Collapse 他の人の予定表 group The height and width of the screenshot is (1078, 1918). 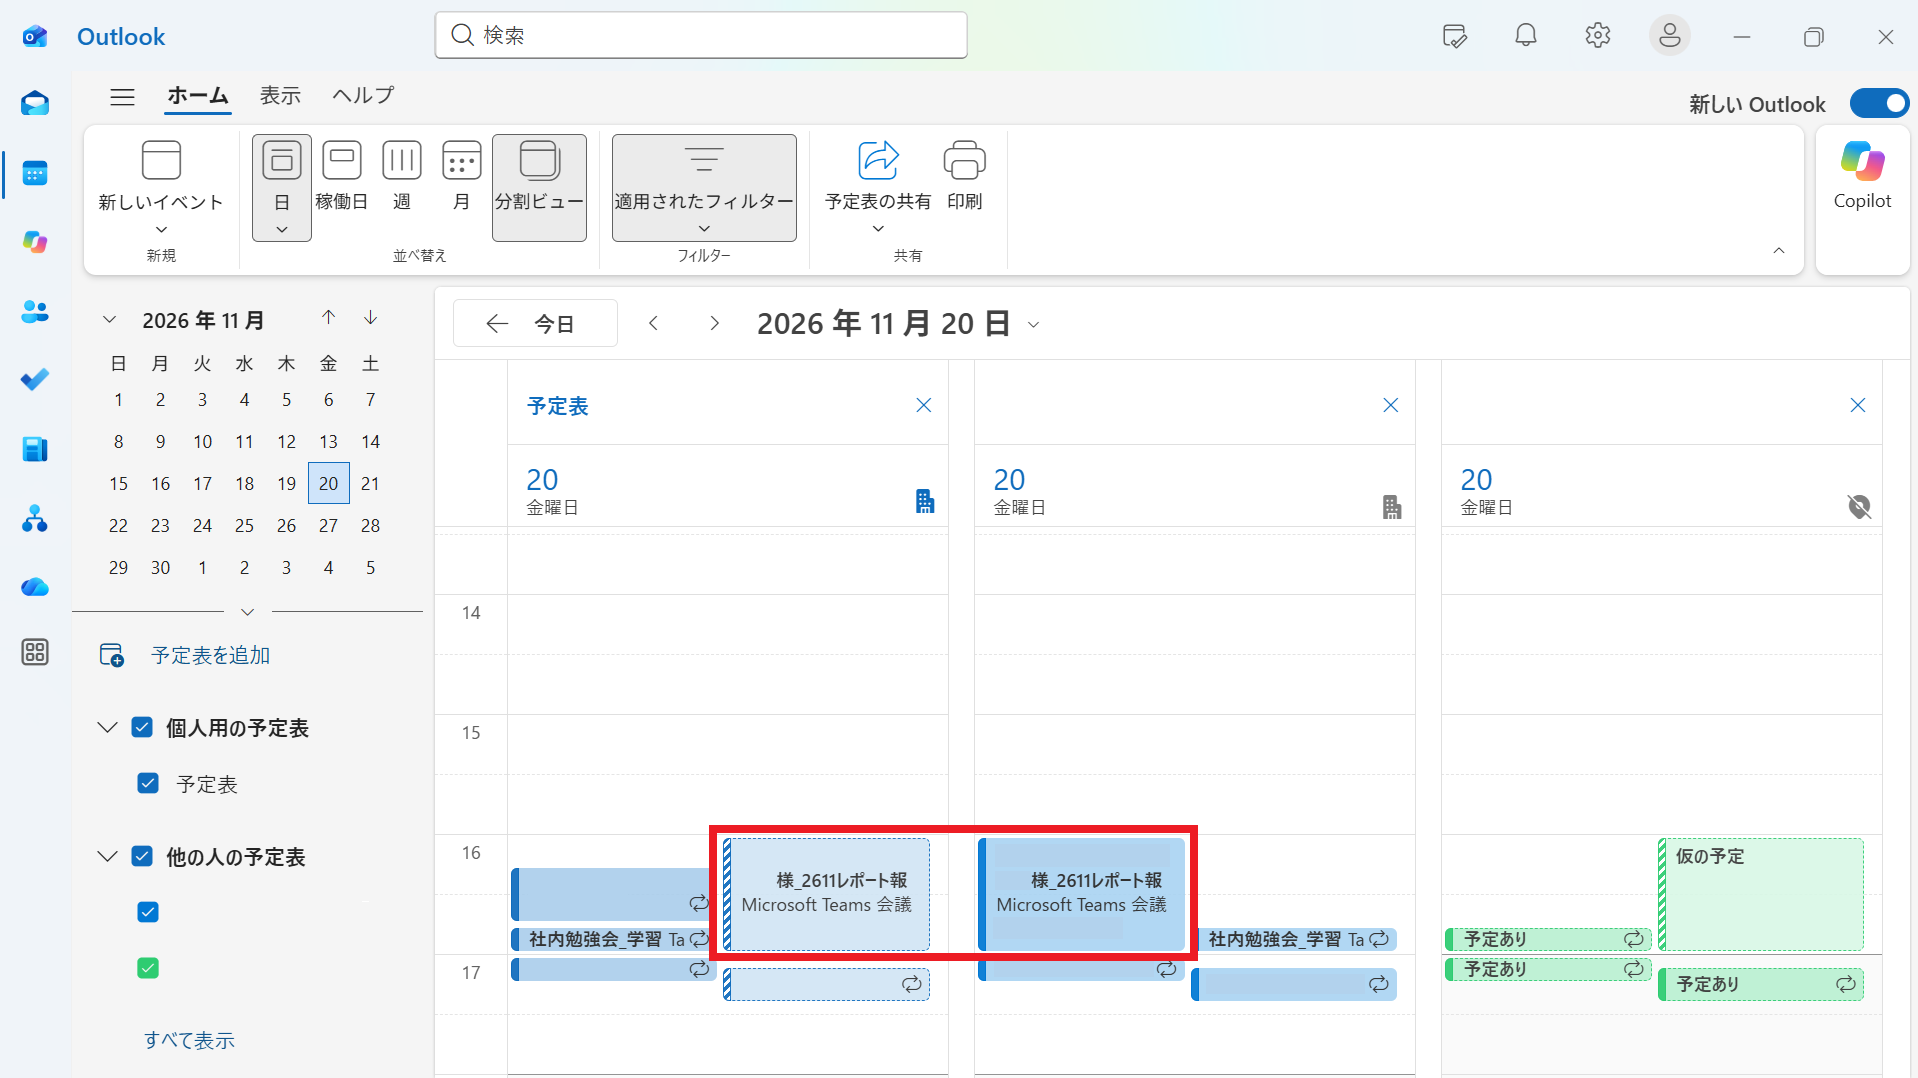[x=107, y=856]
